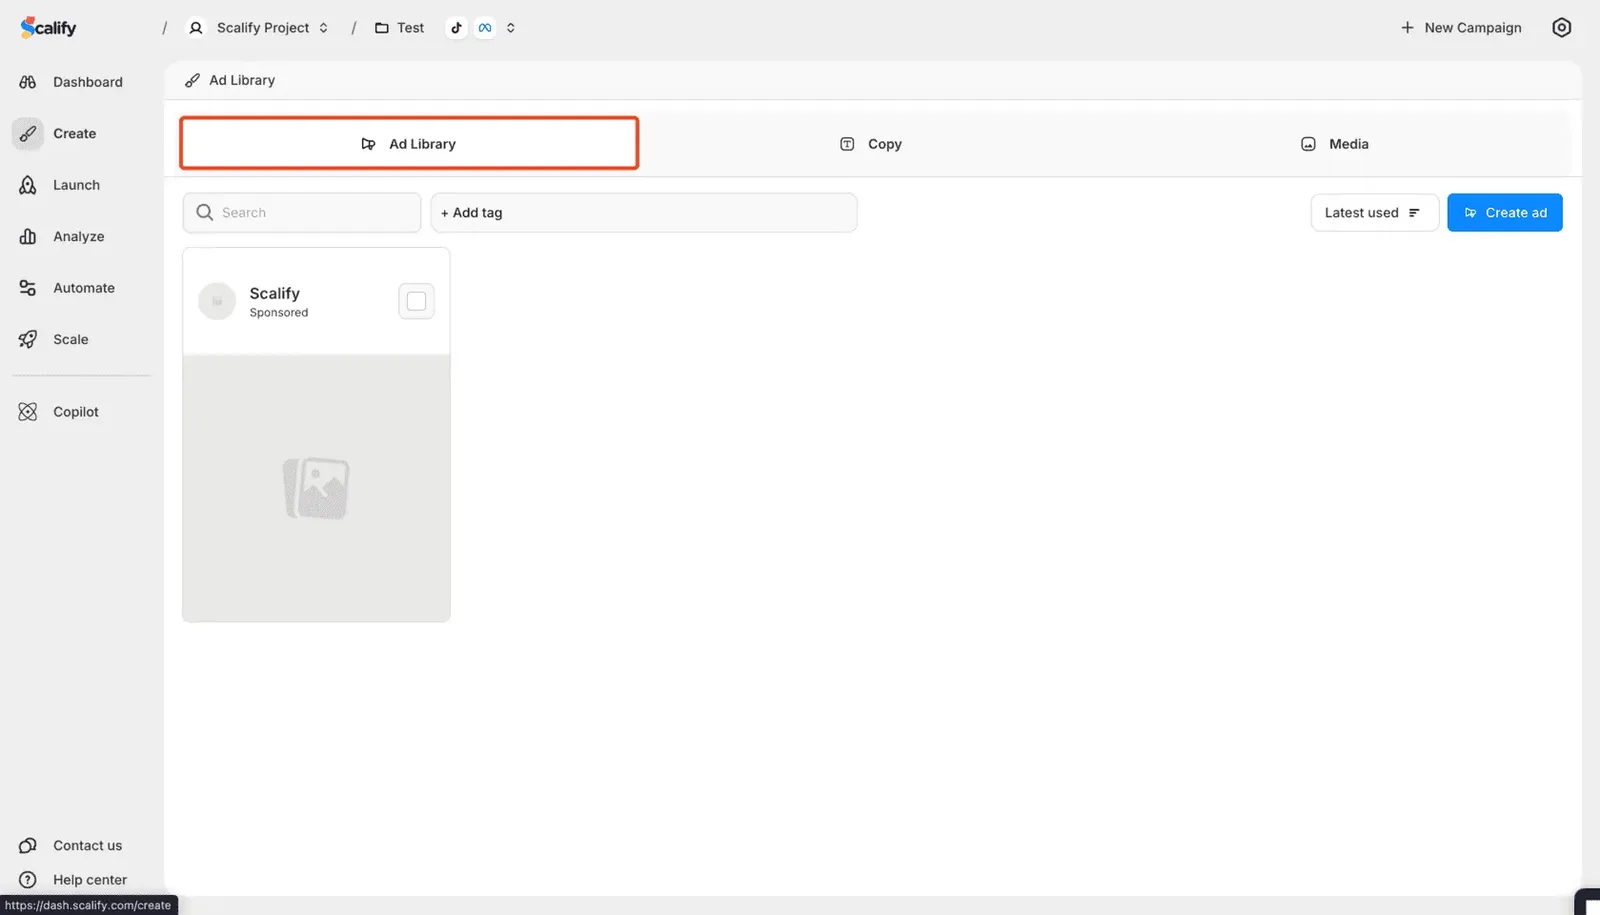
Task: Open the platform switcher chevrons
Action: click(x=511, y=27)
